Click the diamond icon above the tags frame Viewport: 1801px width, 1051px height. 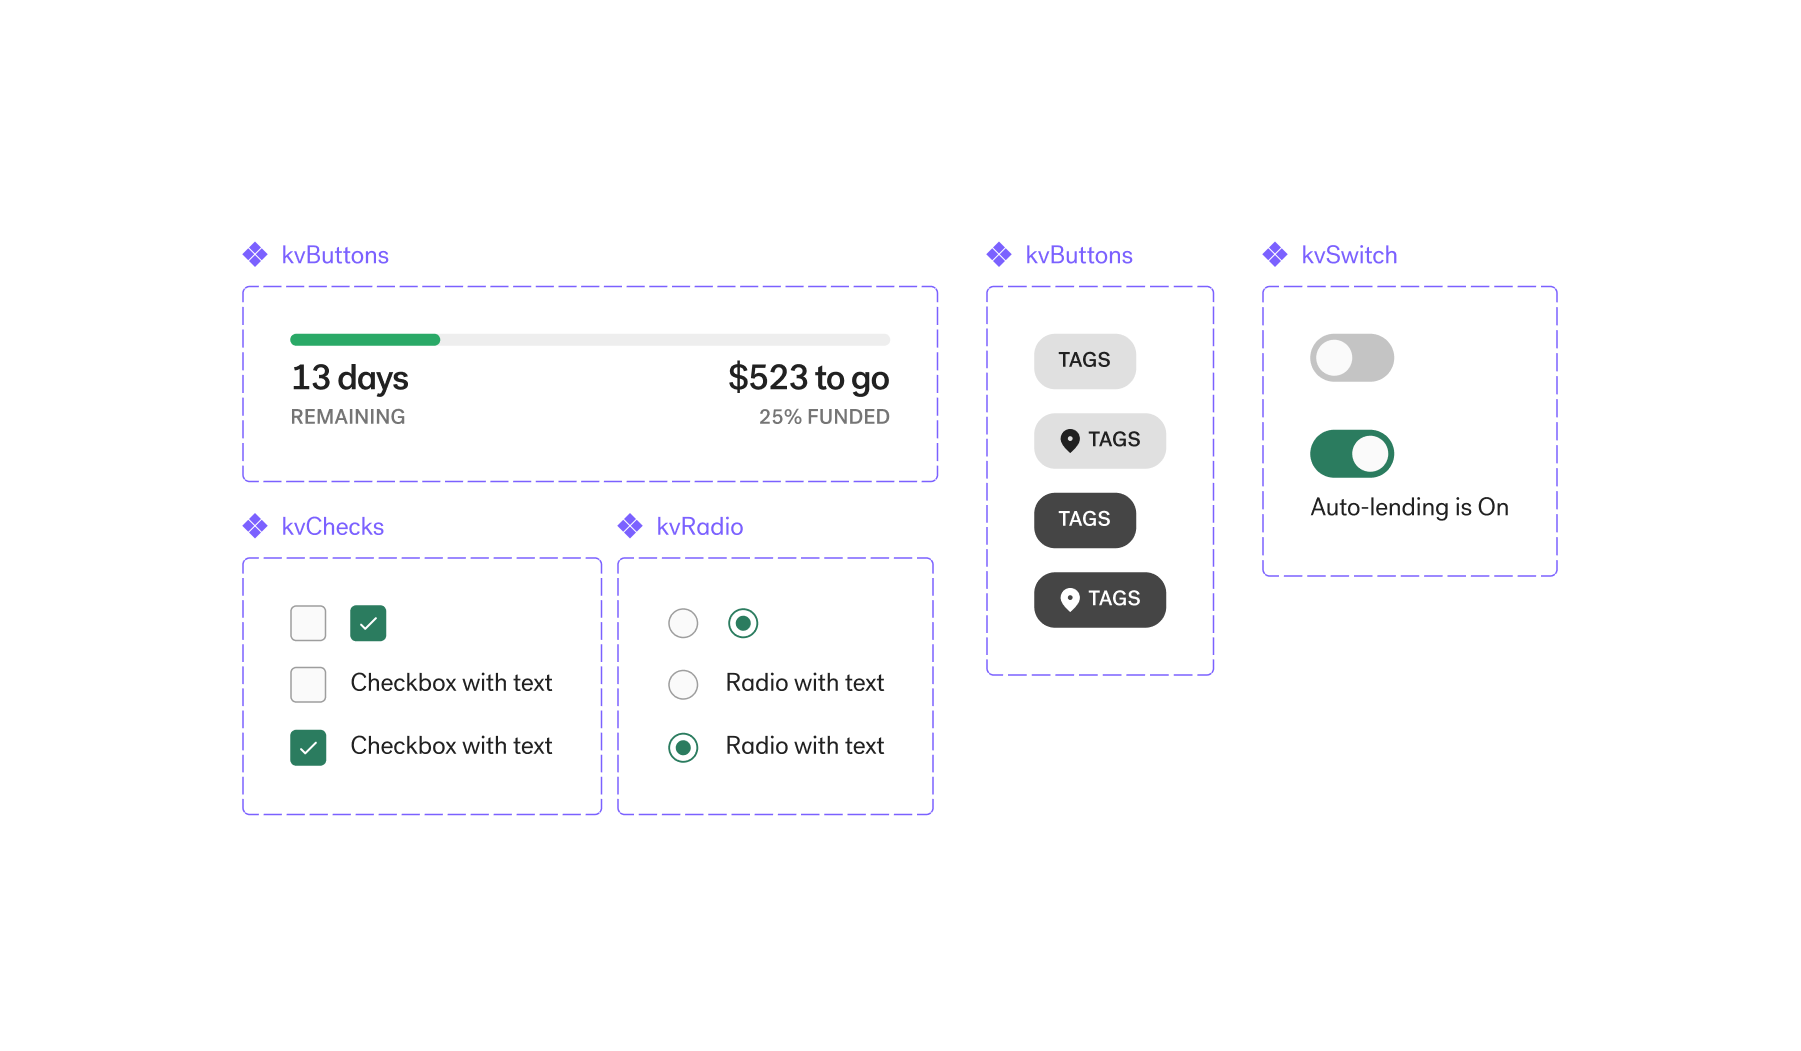[x=999, y=255]
